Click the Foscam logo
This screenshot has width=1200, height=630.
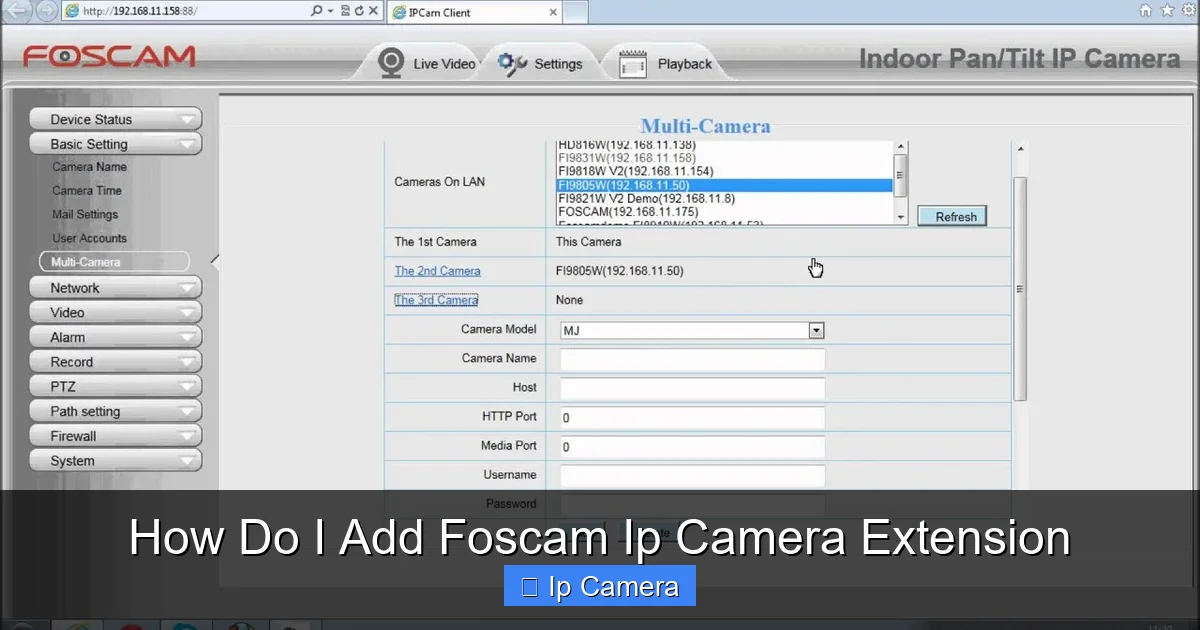click(109, 57)
